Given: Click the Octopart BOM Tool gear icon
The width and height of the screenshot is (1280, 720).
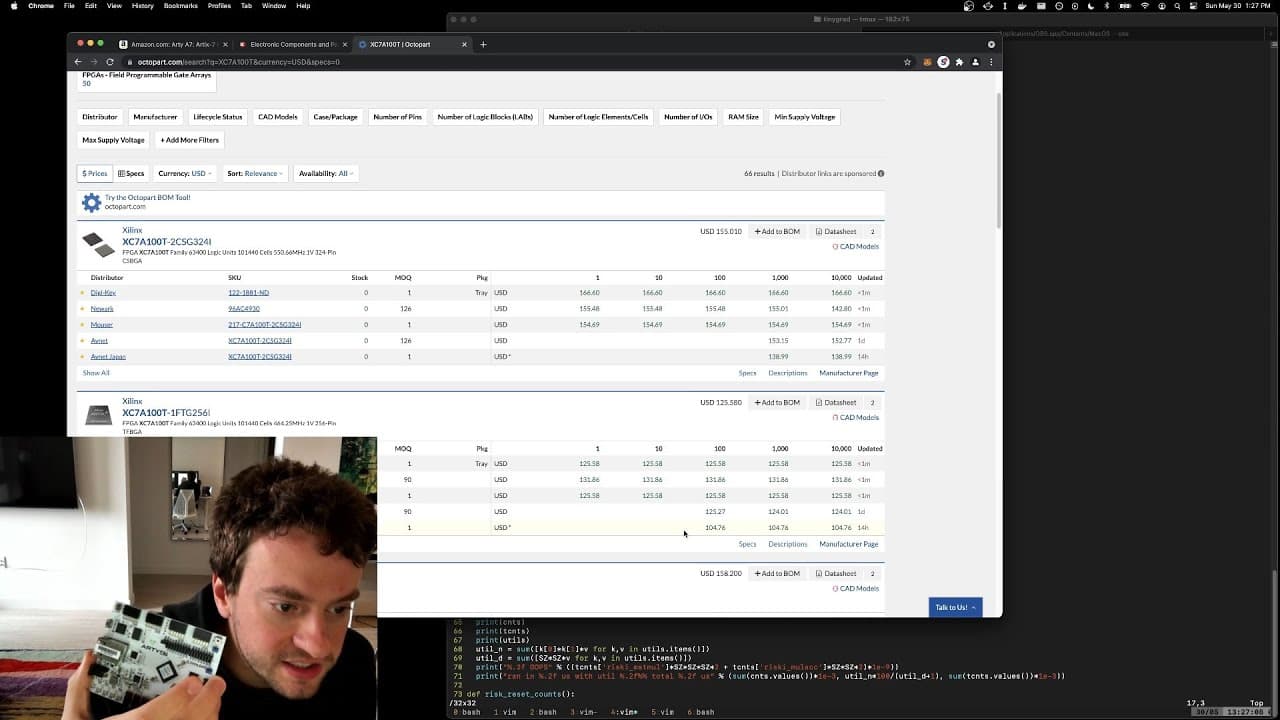Looking at the screenshot, I should tap(91, 203).
